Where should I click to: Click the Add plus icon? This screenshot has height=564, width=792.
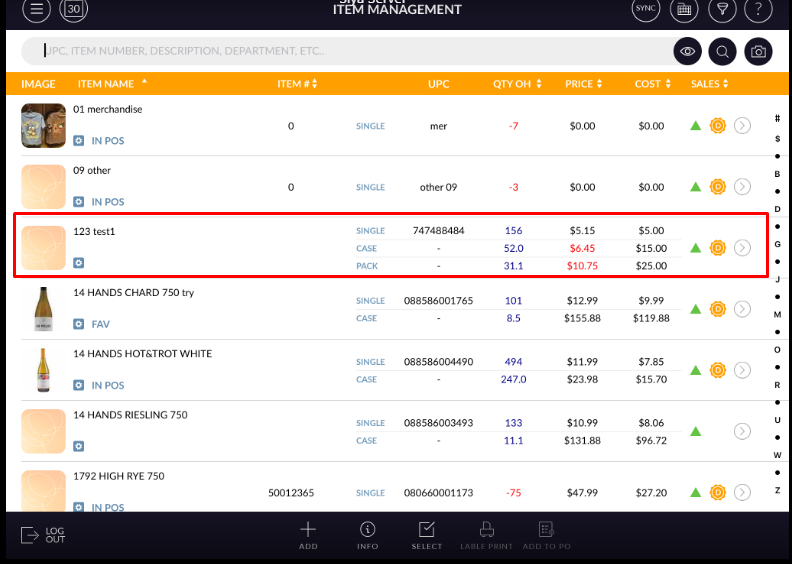(x=308, y=533)
